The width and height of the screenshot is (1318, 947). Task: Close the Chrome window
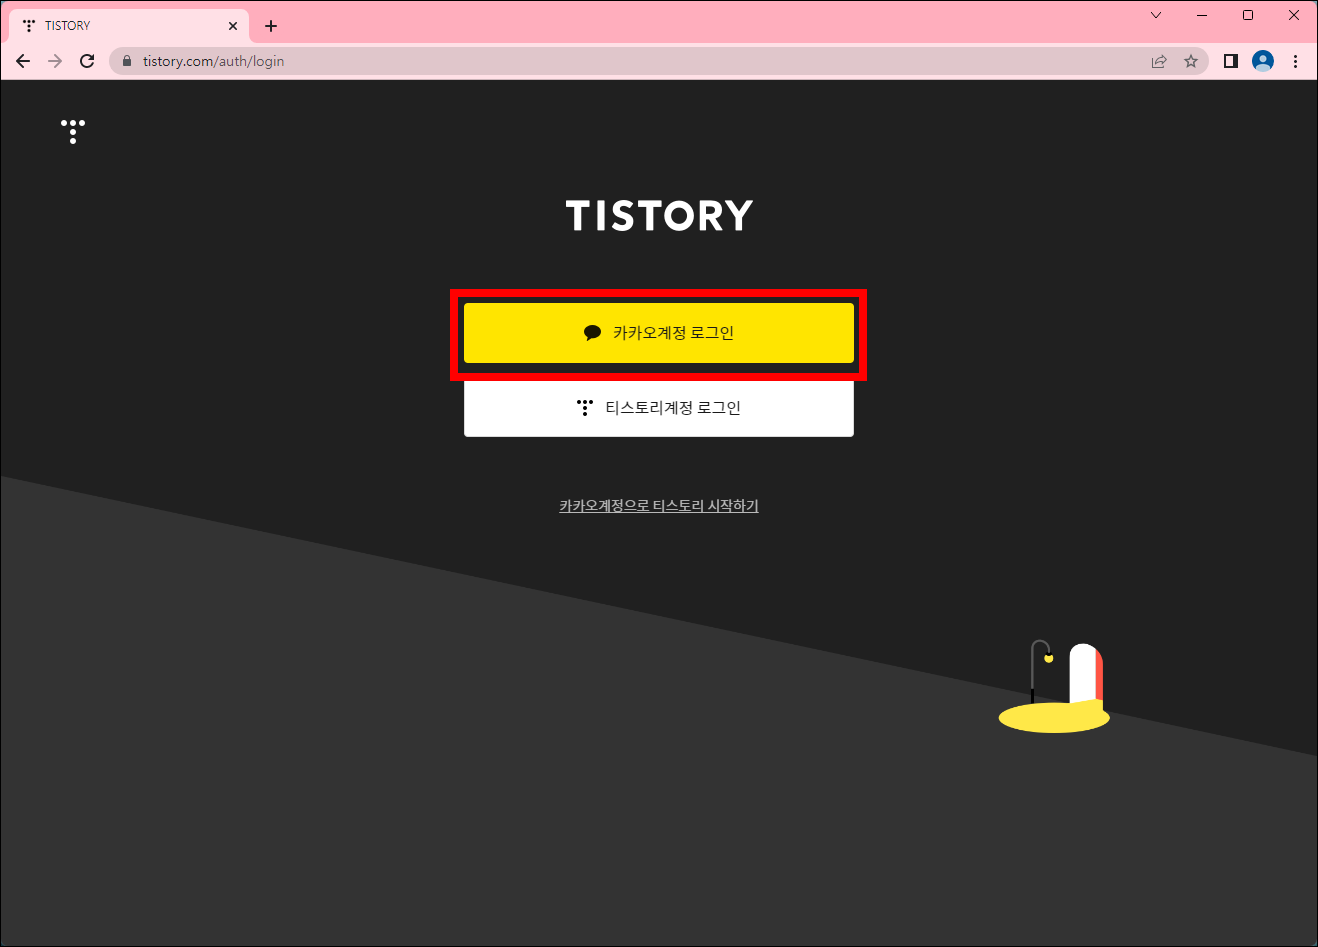click(1294, 15)
